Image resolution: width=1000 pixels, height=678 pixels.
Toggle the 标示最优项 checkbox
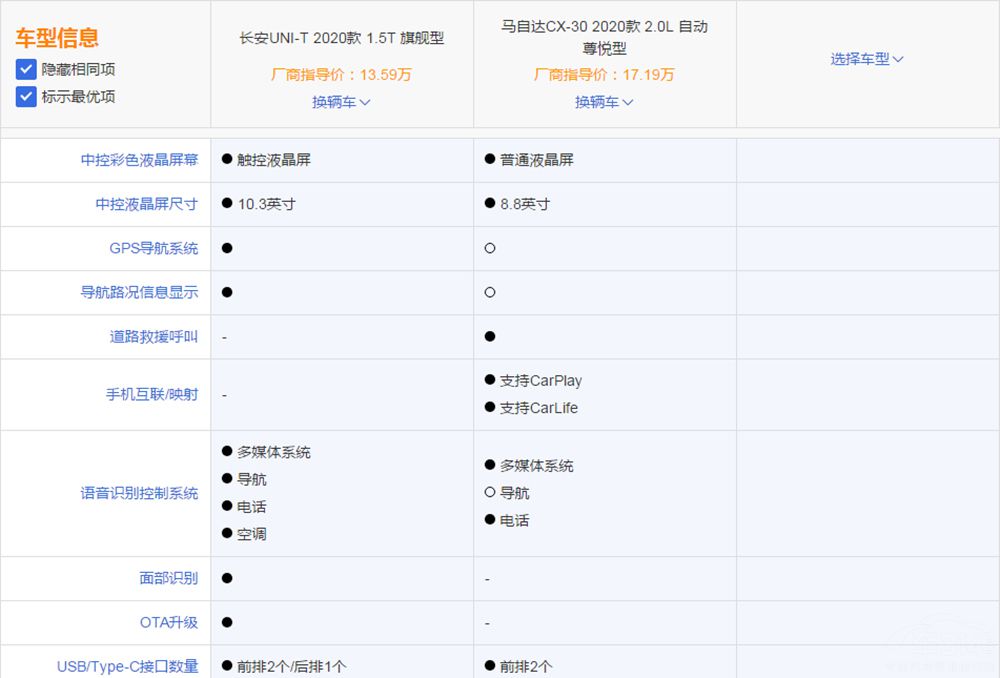coord(26,97)
